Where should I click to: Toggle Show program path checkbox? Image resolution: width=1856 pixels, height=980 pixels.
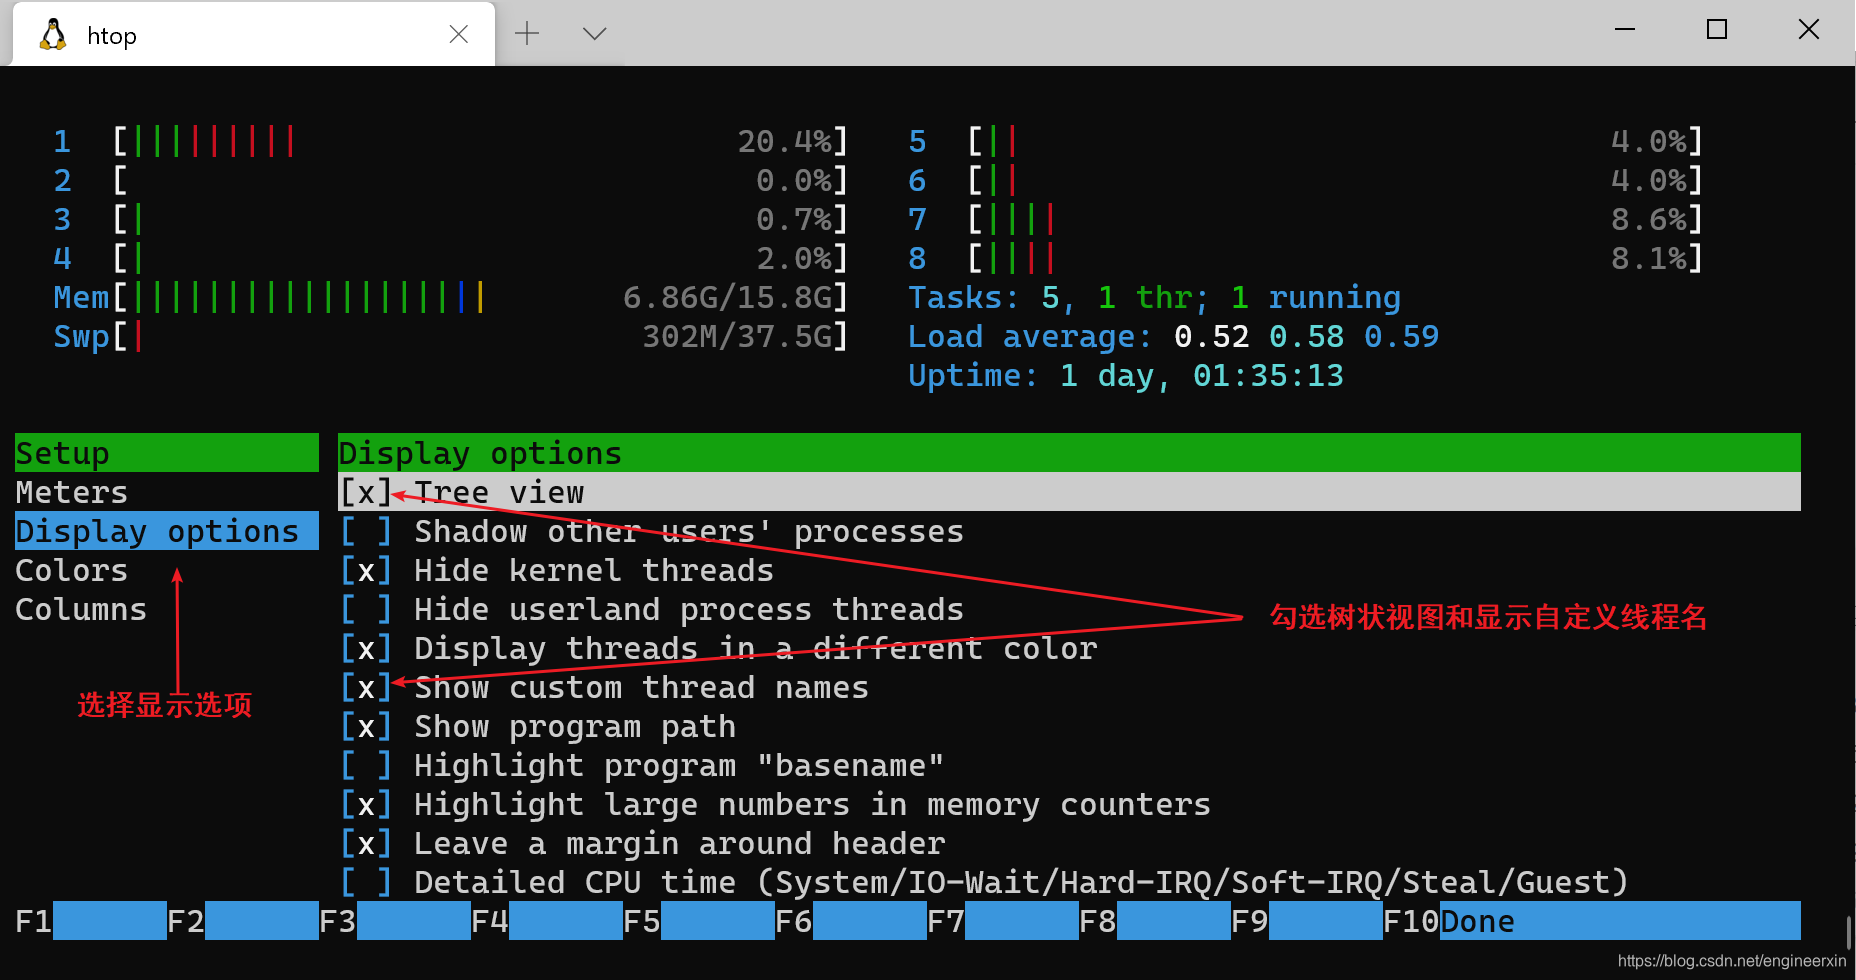pyautogui.click(x=366, y=726)
